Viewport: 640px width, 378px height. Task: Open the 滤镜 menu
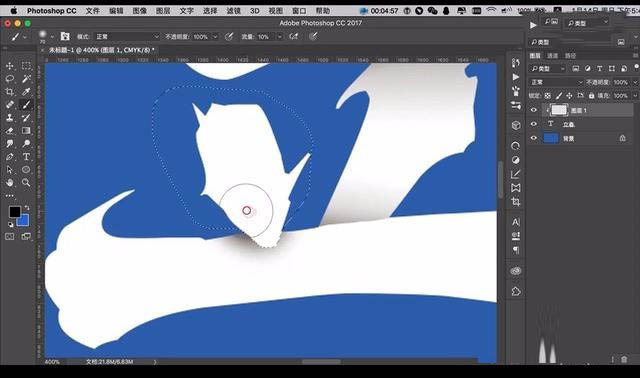point(233,11)
